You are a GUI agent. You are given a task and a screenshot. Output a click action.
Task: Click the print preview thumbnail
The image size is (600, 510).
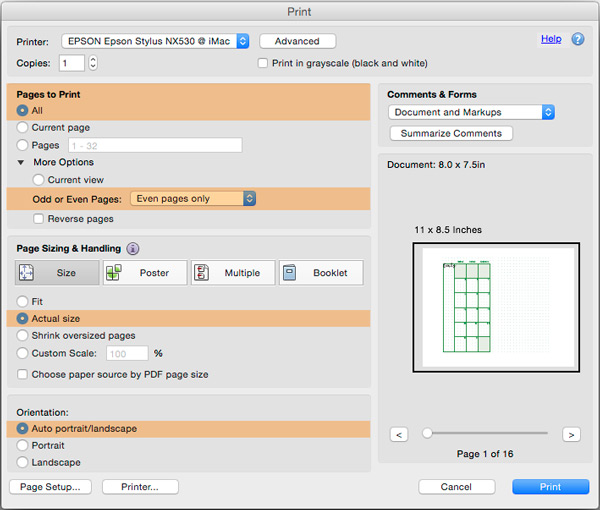[x=496, y=307]
